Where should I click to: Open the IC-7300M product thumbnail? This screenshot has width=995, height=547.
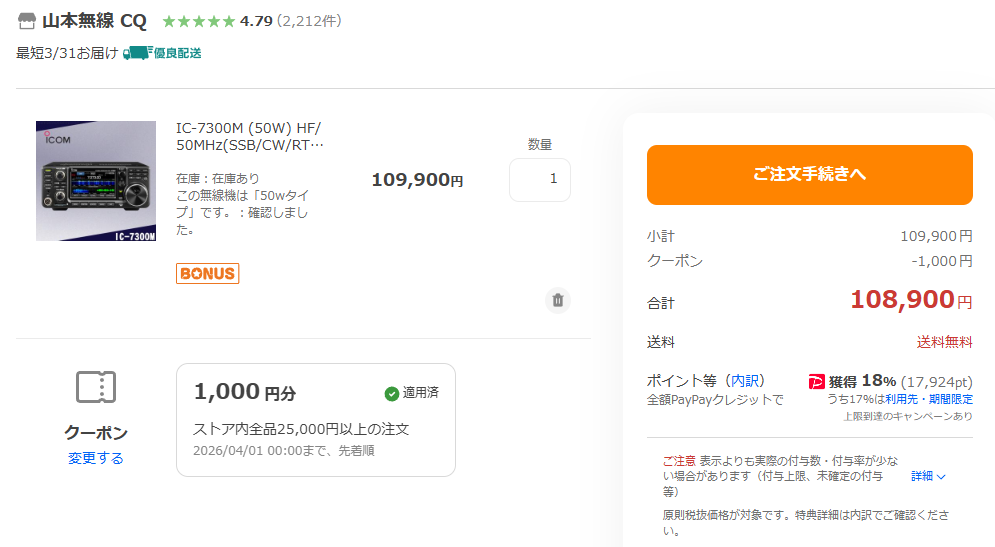96,181
